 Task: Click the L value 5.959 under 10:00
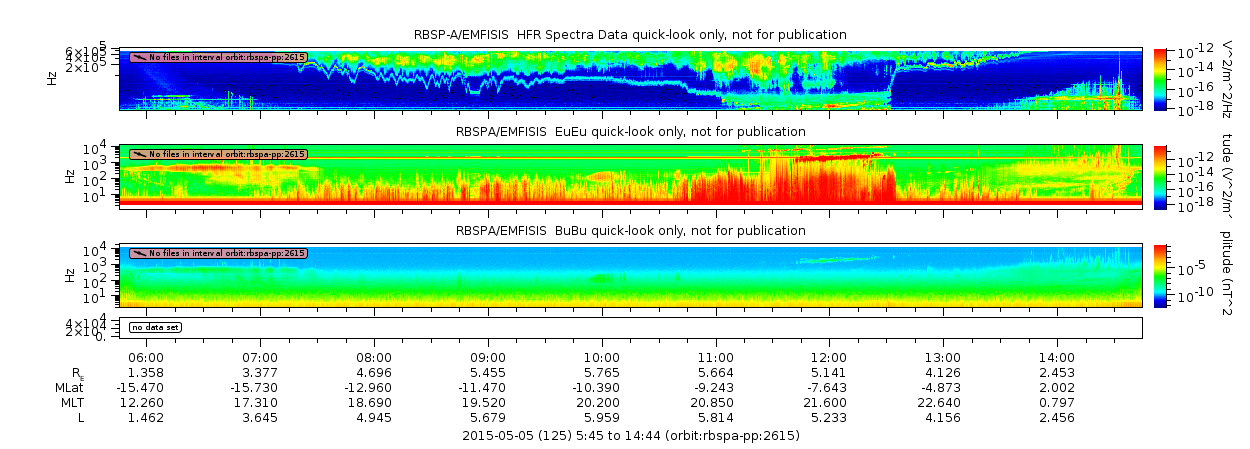601,417
